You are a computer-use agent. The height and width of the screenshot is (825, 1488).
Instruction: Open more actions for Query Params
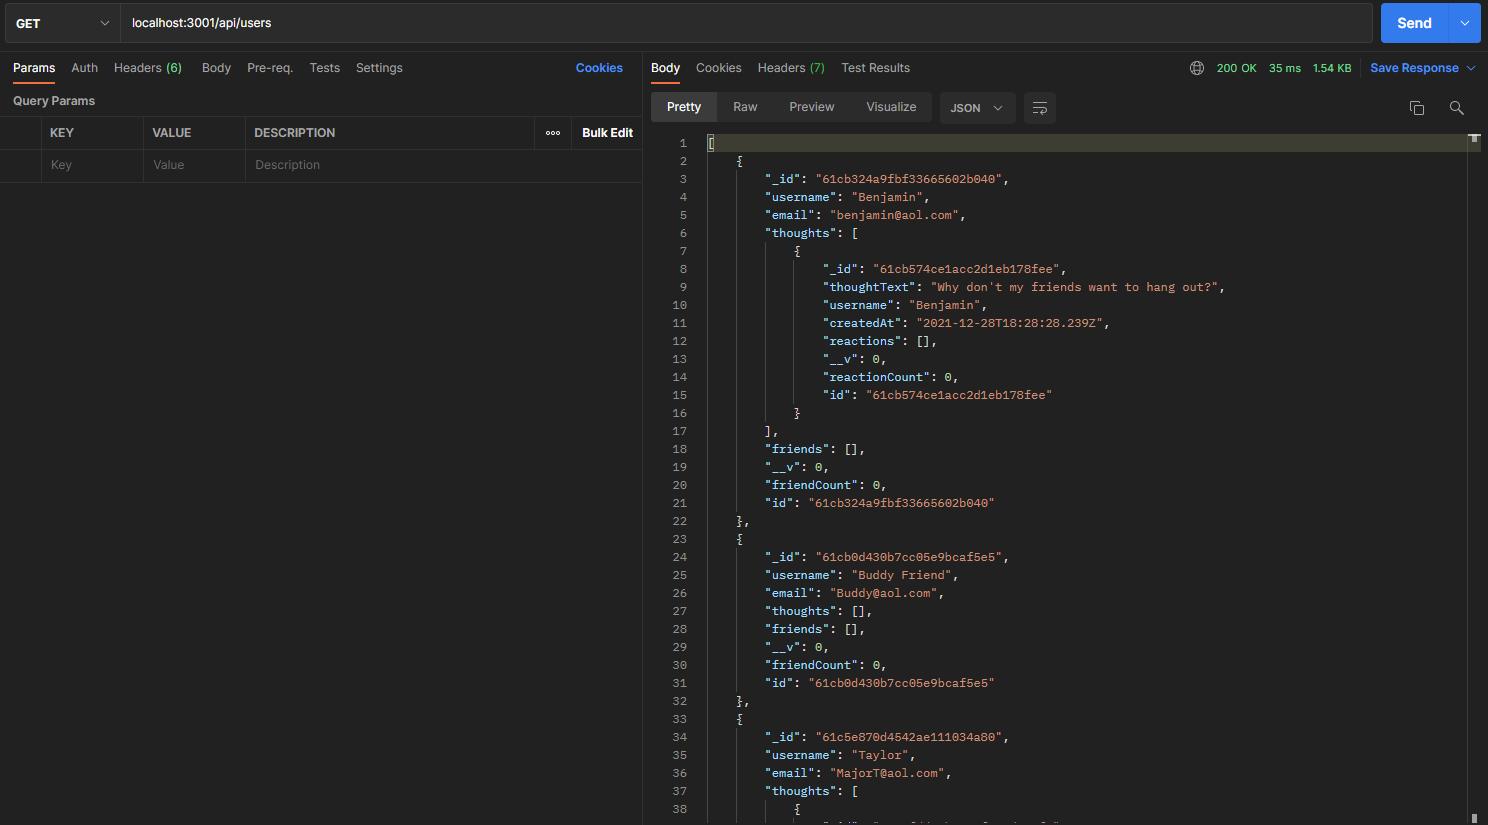coord(552,132)
